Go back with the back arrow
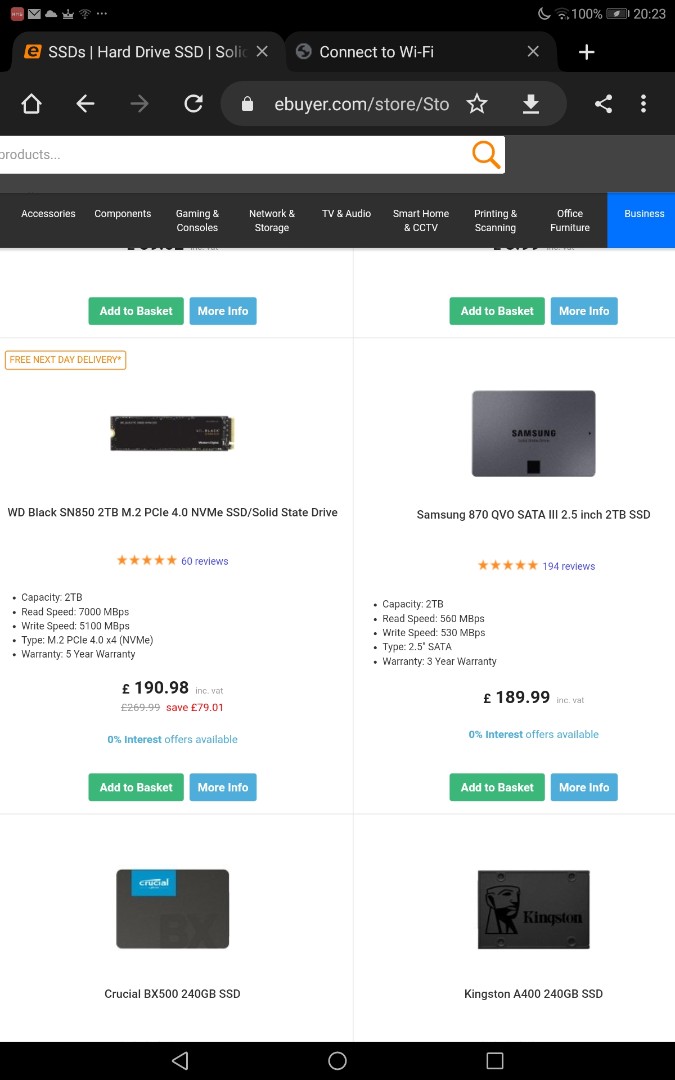 (x=85, y=104)
